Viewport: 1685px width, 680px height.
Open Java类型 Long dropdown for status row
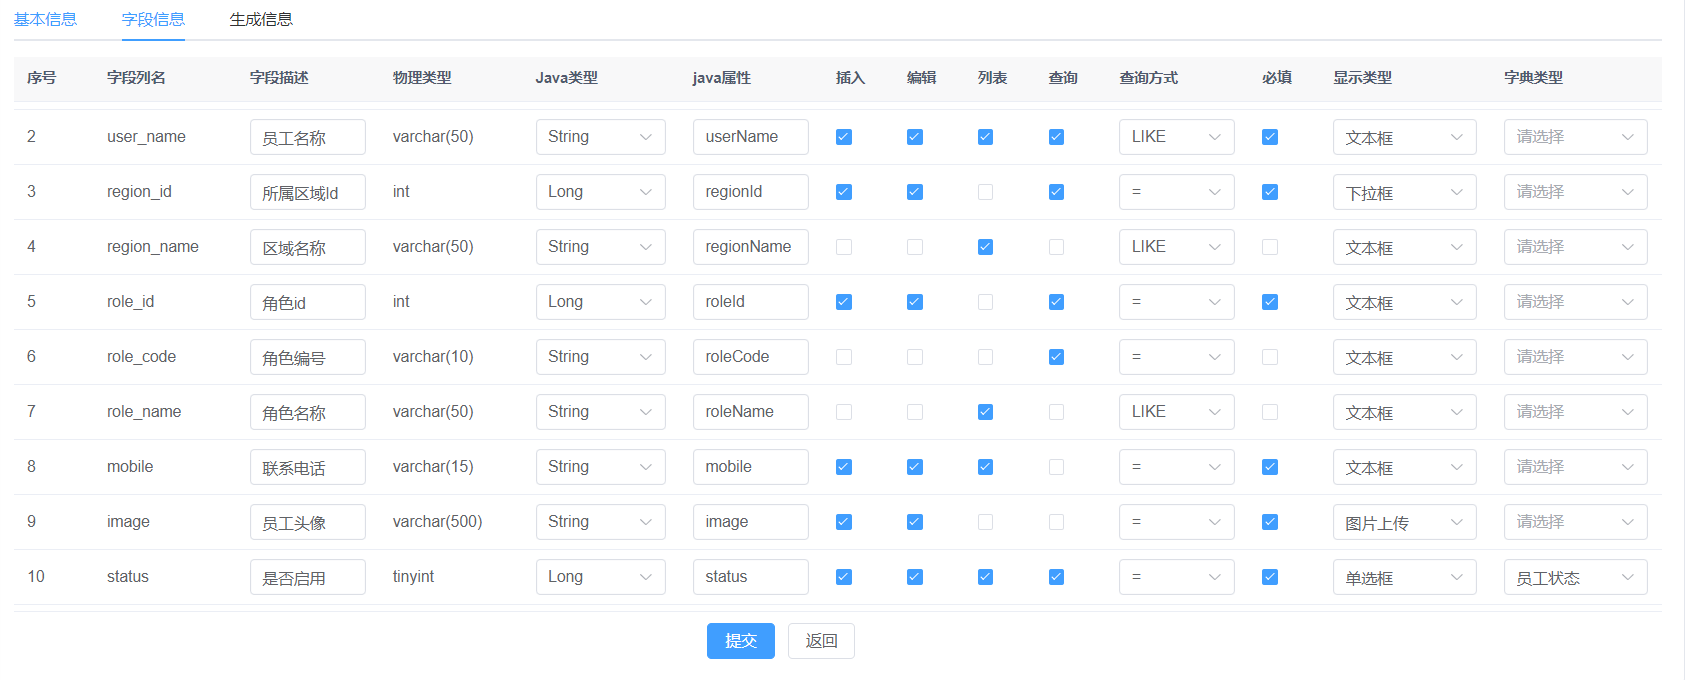(x=601, y=577)
